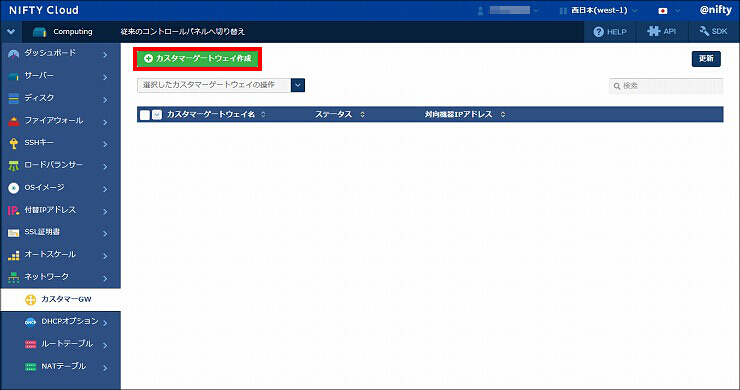Open SSHキー menu item
This screenshot has width=740, height=390.
pyautogui.click(x=60, y=143)
